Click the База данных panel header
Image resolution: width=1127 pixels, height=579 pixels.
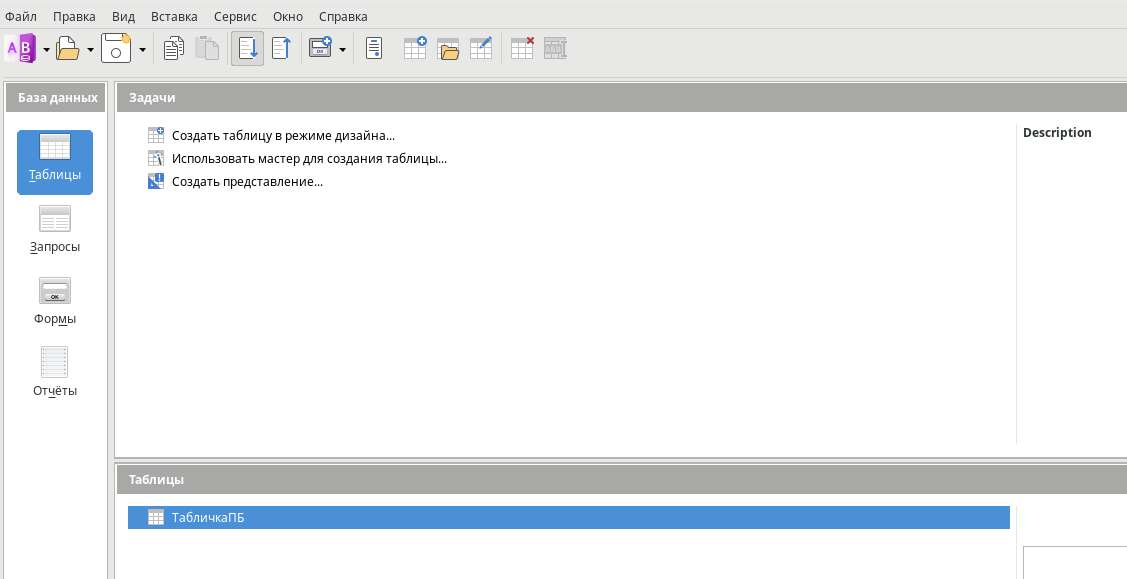tap(55, 97)
